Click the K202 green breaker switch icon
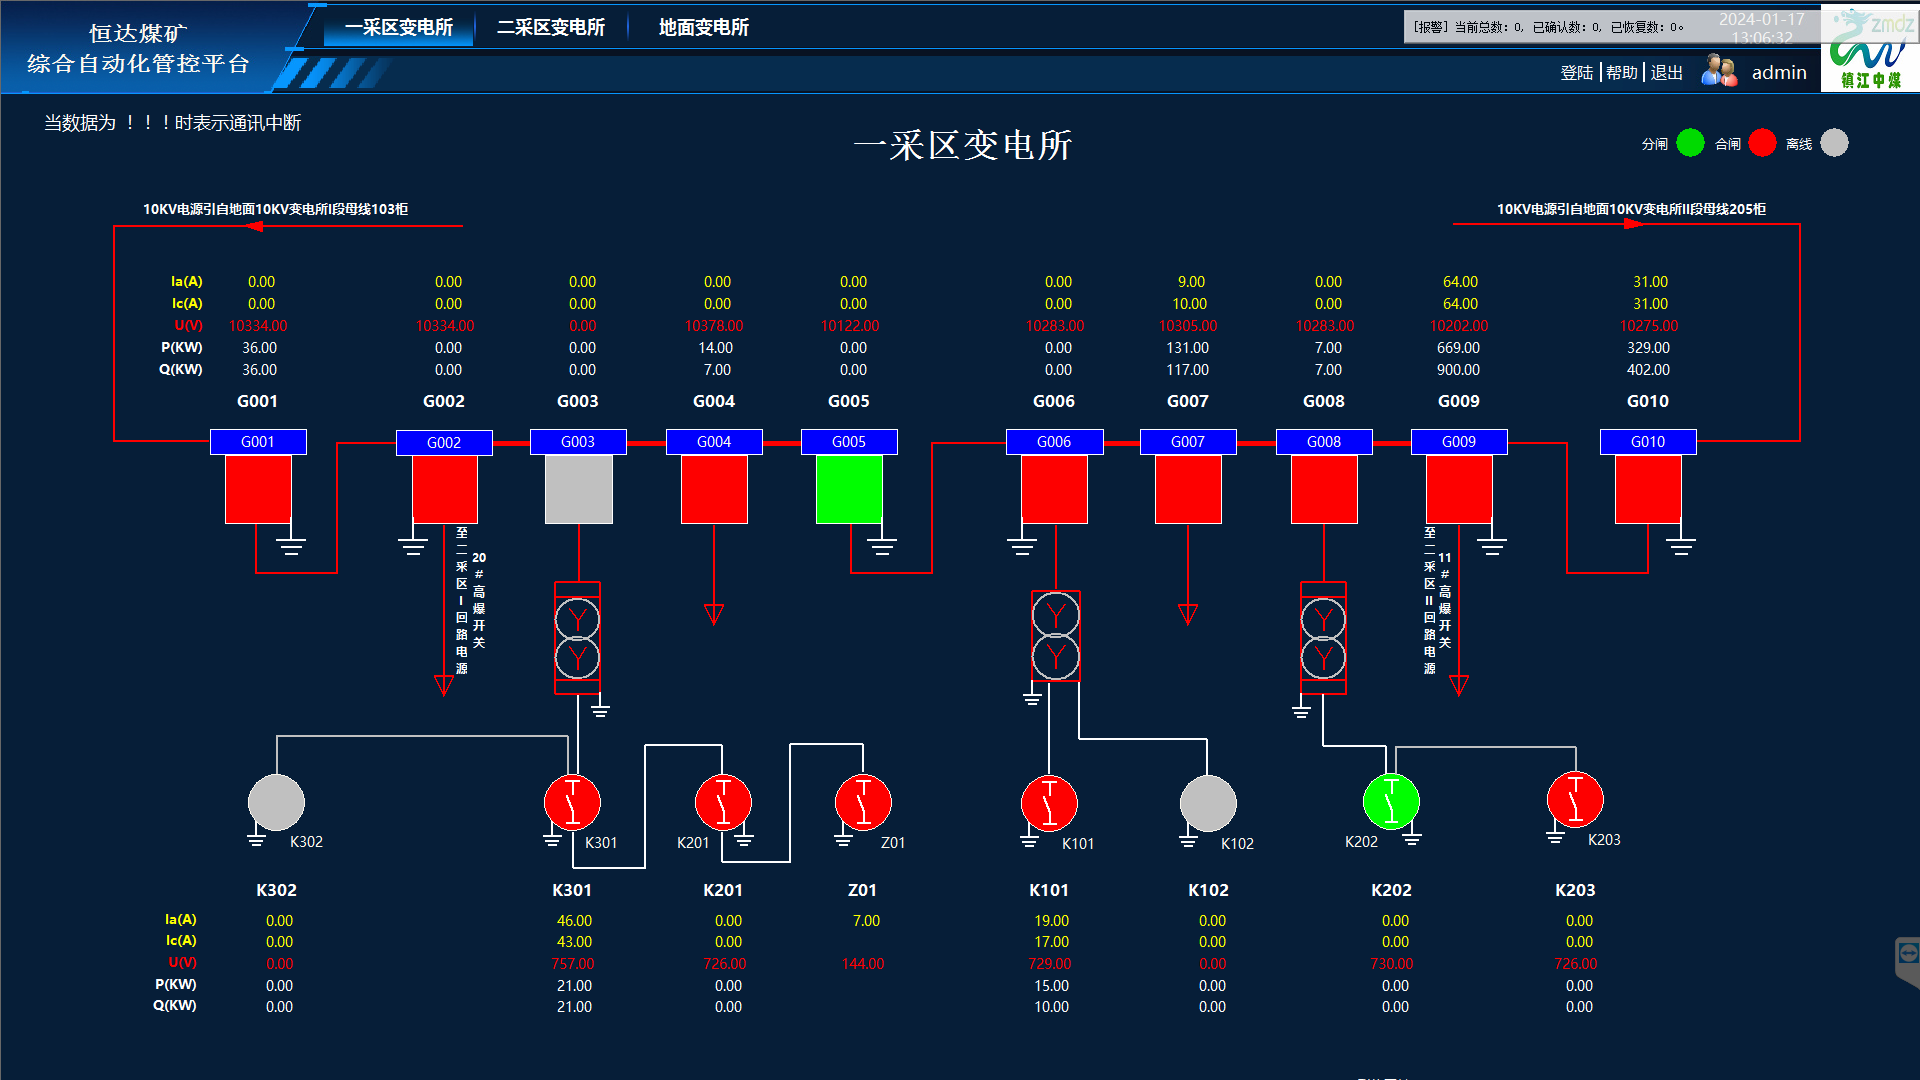The height and width of the screenshot is (1080, 1920). [x=1390, y=801]
